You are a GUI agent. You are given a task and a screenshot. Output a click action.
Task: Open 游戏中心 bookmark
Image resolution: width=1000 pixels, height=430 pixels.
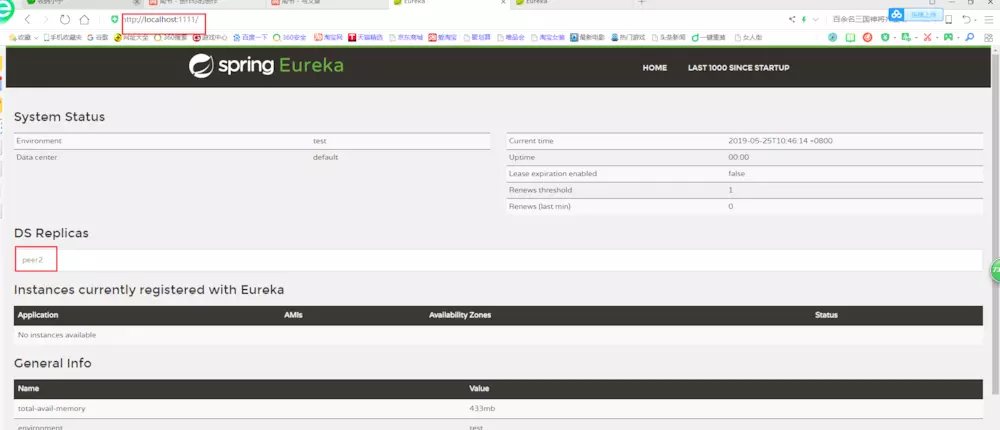click(x=210, y=38)
